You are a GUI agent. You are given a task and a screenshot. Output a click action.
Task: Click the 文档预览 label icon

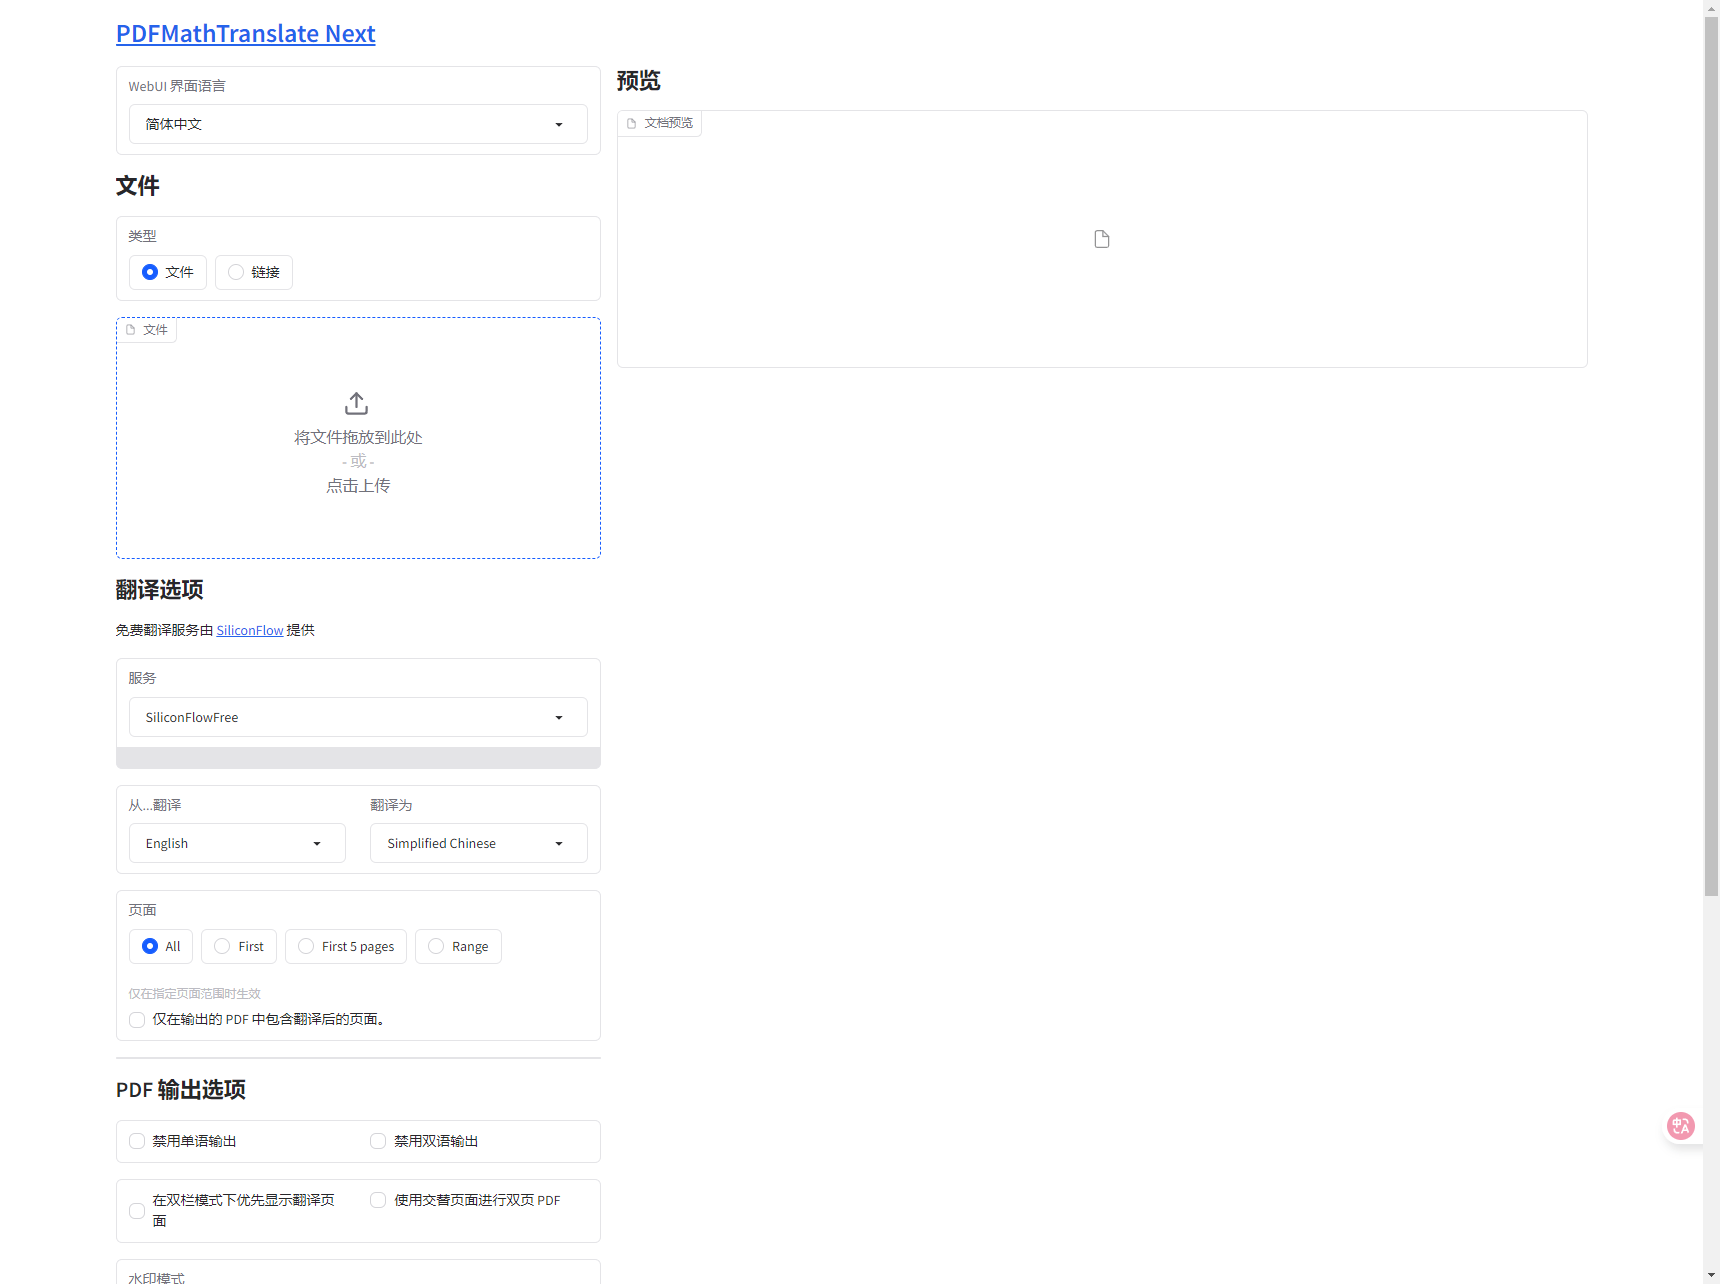click(632, 123)
